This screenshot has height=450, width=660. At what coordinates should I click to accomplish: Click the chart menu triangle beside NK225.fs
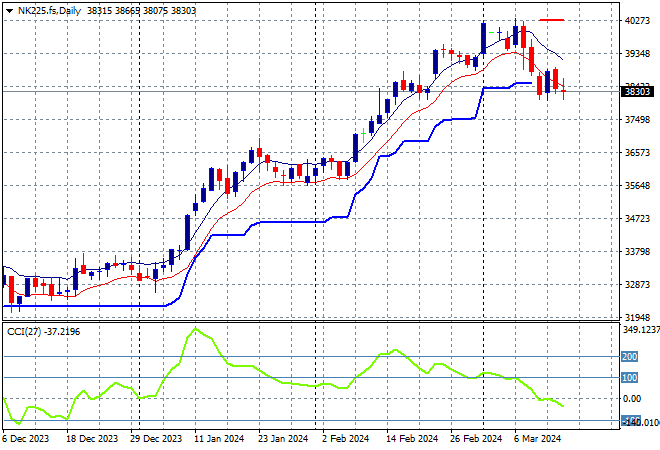pos(9,11)
